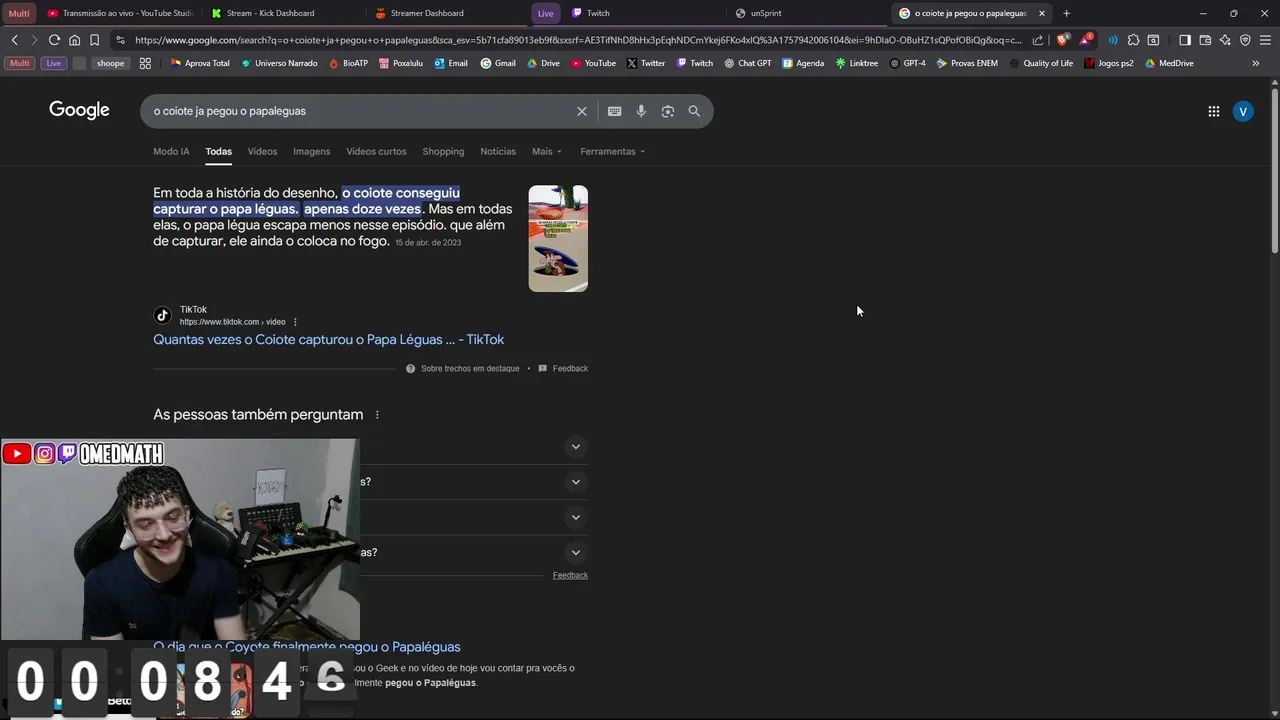Go back with the browser back arrow
Image resolution: width=1280 pixels, height=720 pixels.
click(14, 40)
